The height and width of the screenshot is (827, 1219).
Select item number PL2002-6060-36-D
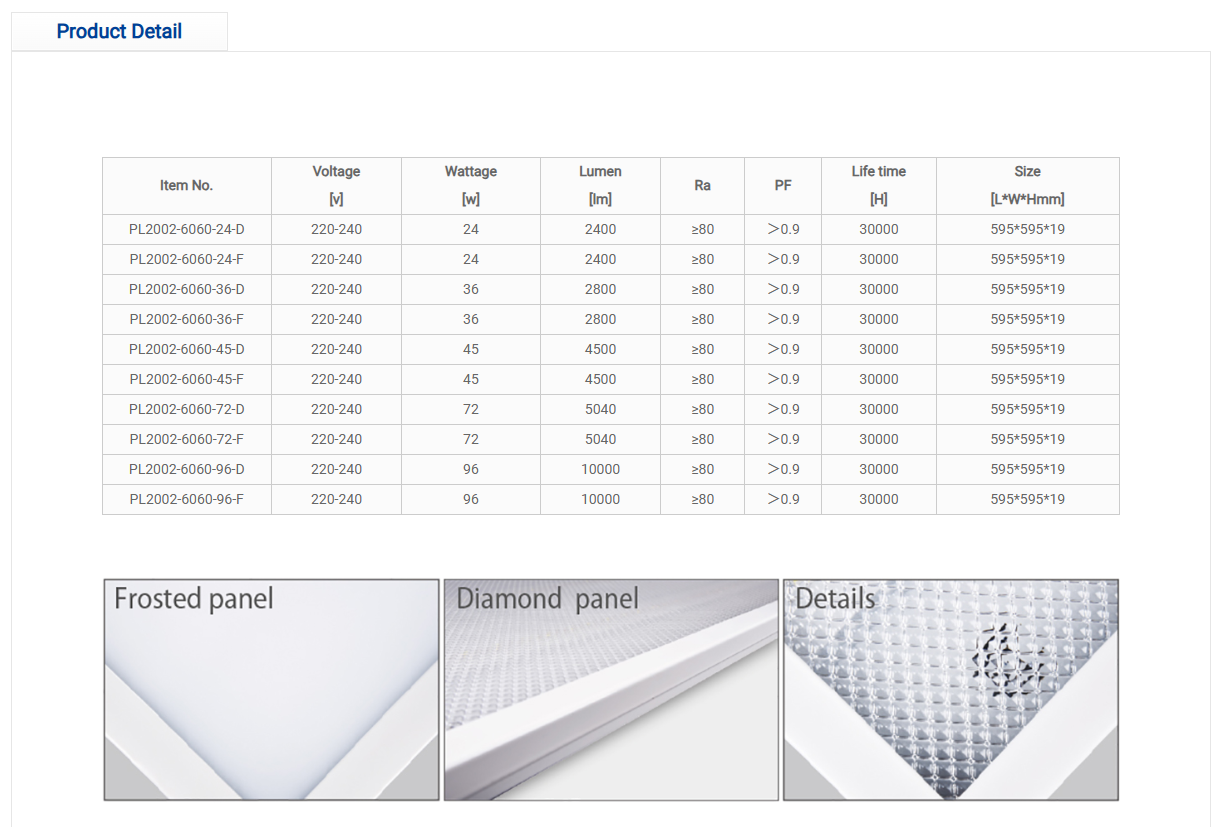pyautogui.click(x=187, y=289)
